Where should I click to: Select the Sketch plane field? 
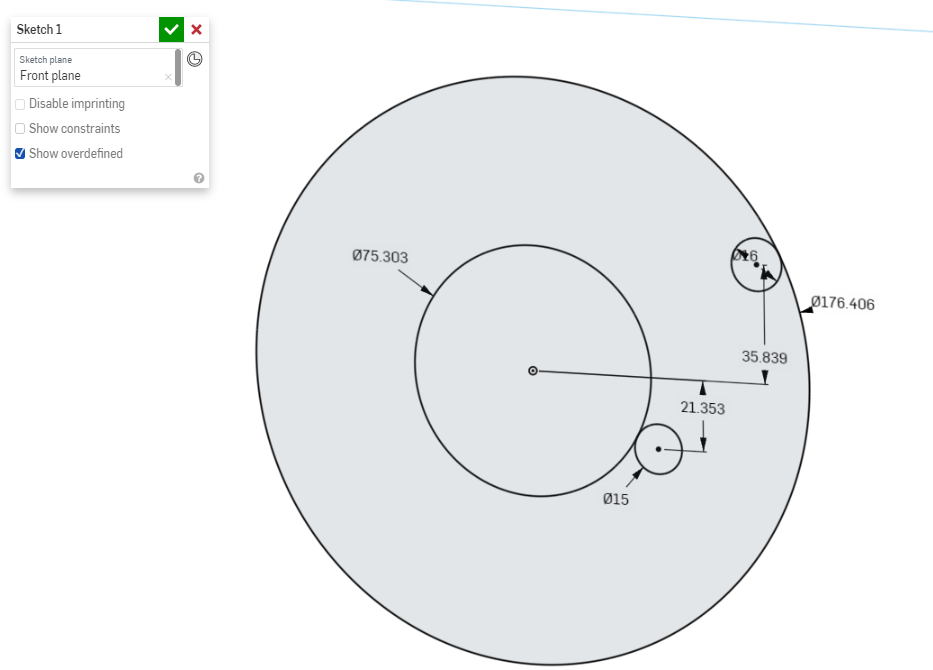pyautogui.click(x=95, y=68)
